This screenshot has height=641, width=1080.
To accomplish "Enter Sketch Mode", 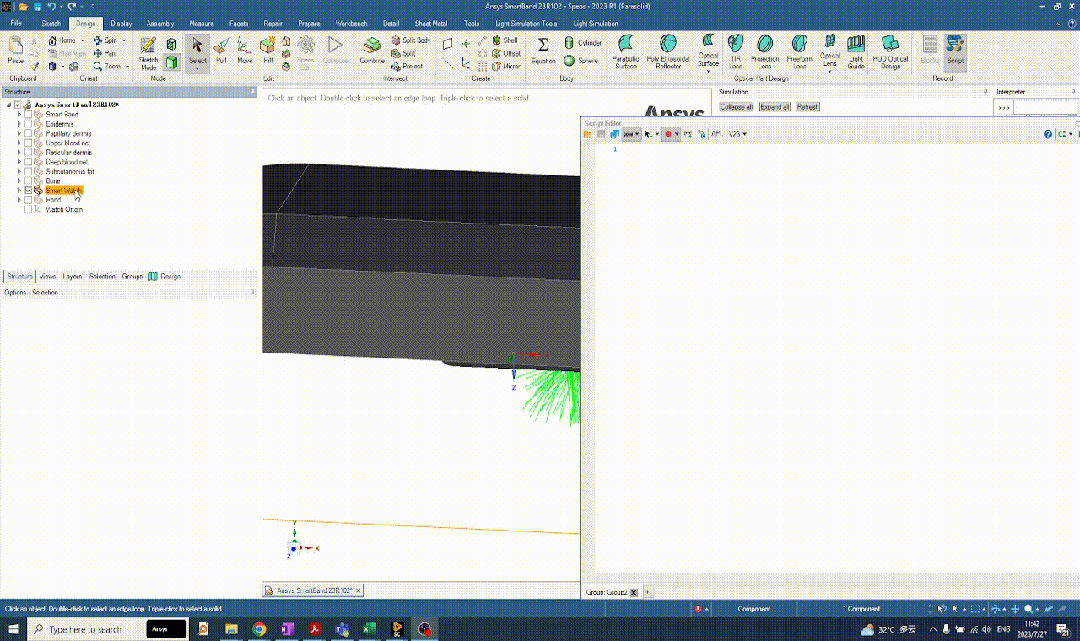I will 148,53.
